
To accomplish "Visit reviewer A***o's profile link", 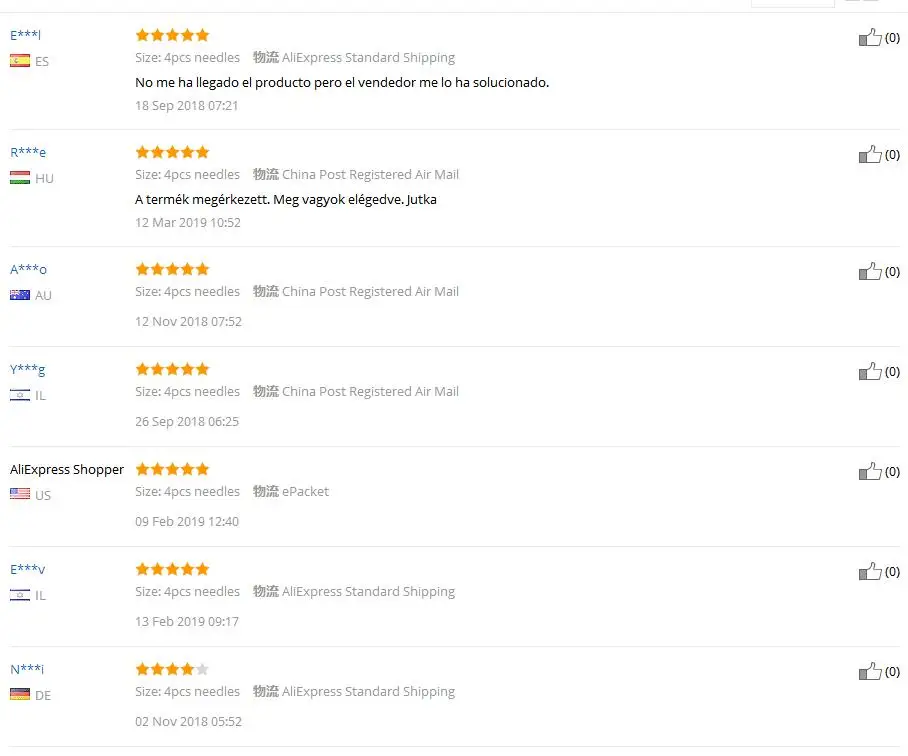I will 28,269.
